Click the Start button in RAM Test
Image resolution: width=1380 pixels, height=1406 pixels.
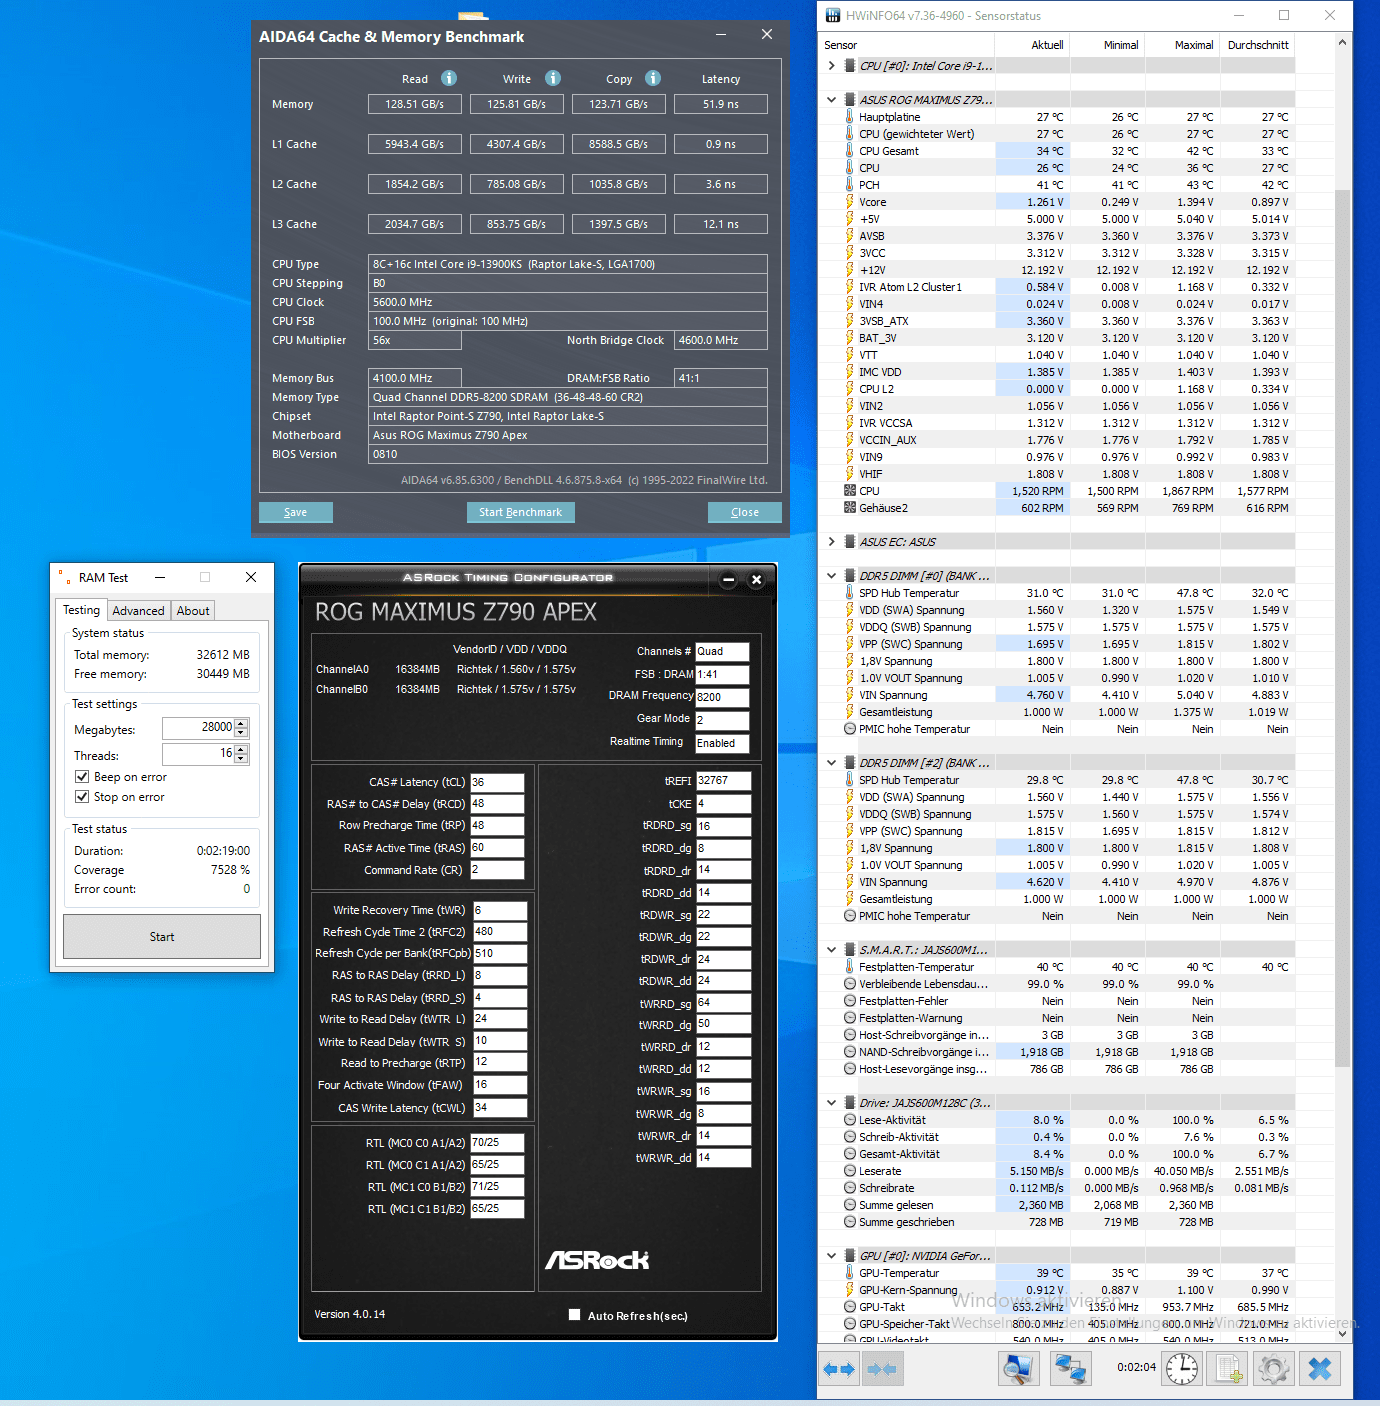(162, 937)
